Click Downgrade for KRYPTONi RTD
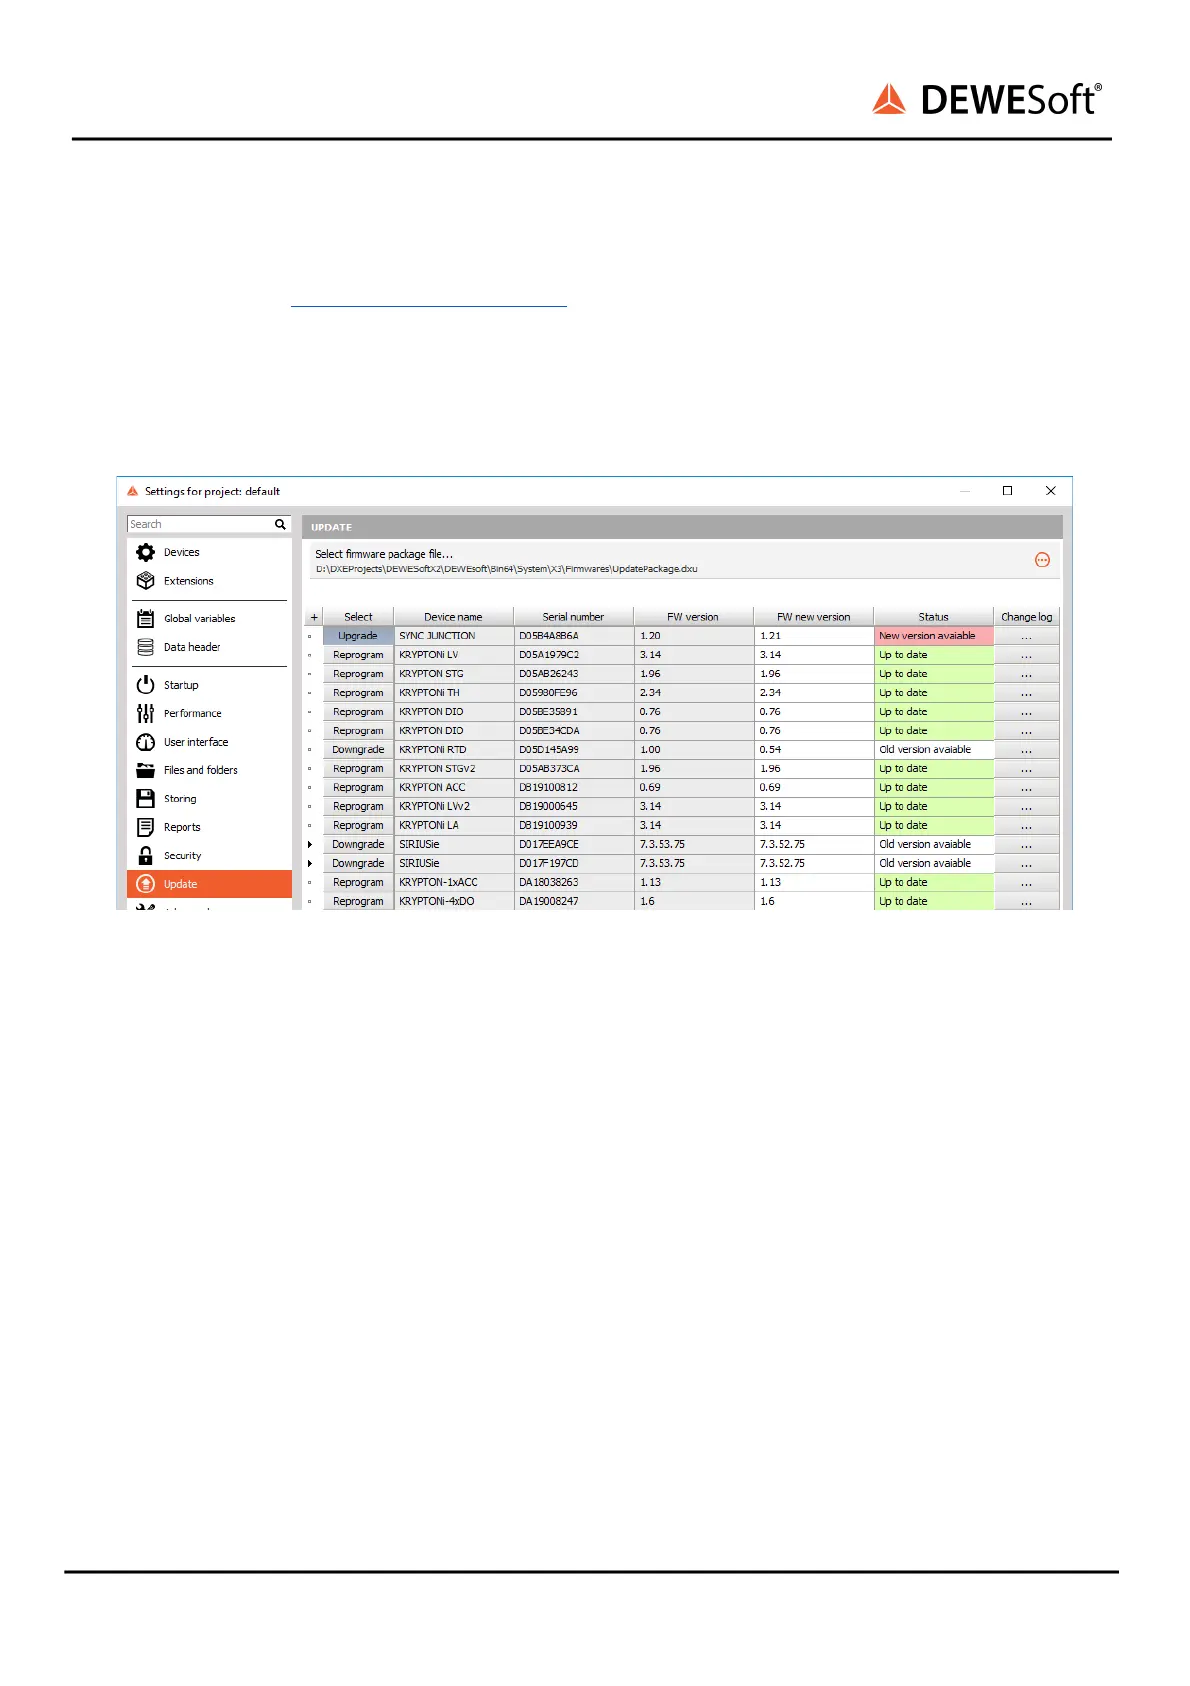Screen dimensions: 1190x1686 tap(358, 750)
